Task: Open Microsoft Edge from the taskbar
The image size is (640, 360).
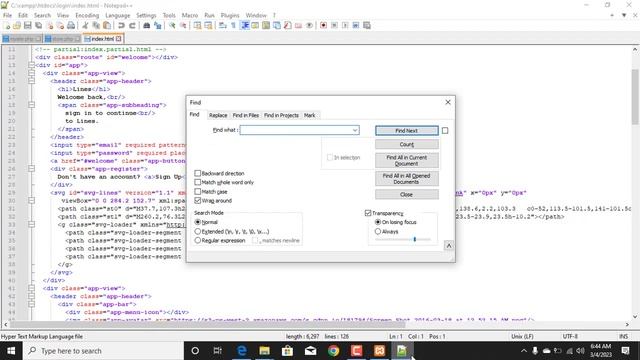Action: [242, 351]
